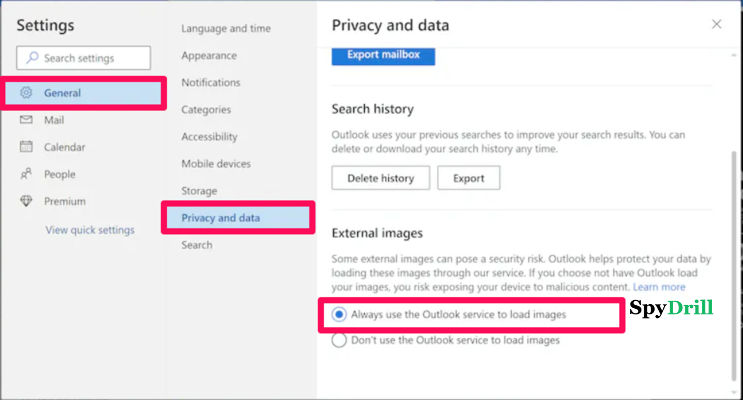Image resolution: width=743 pixels, height=400 pixels.
Task: Go to Language and time settings
Action: coord(226,28)
